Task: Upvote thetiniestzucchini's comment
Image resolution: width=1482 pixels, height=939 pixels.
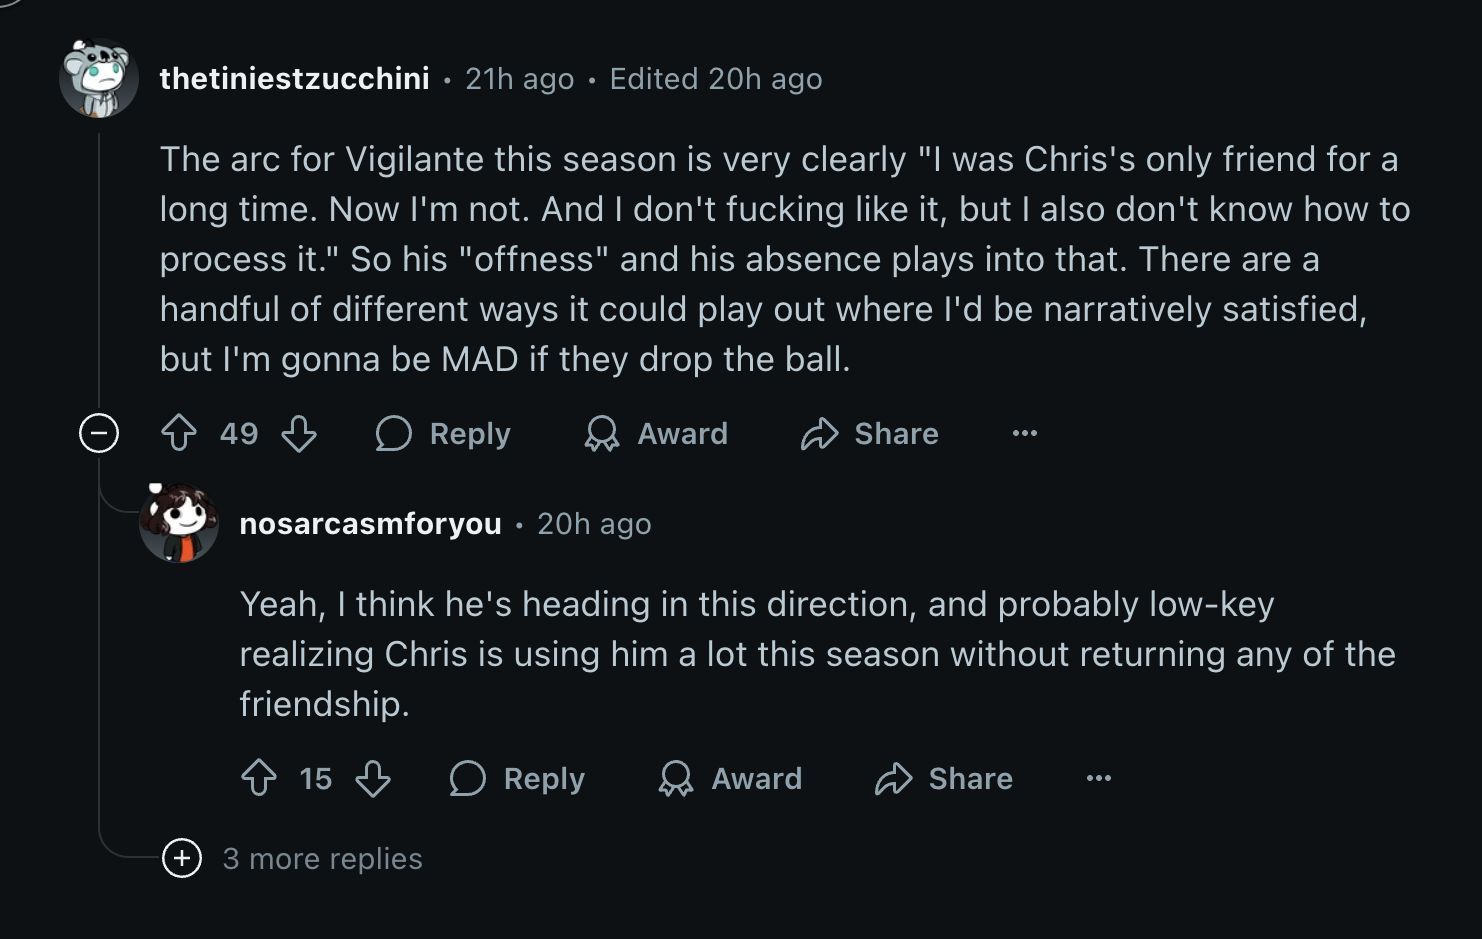Action: [x=179, y=433]
